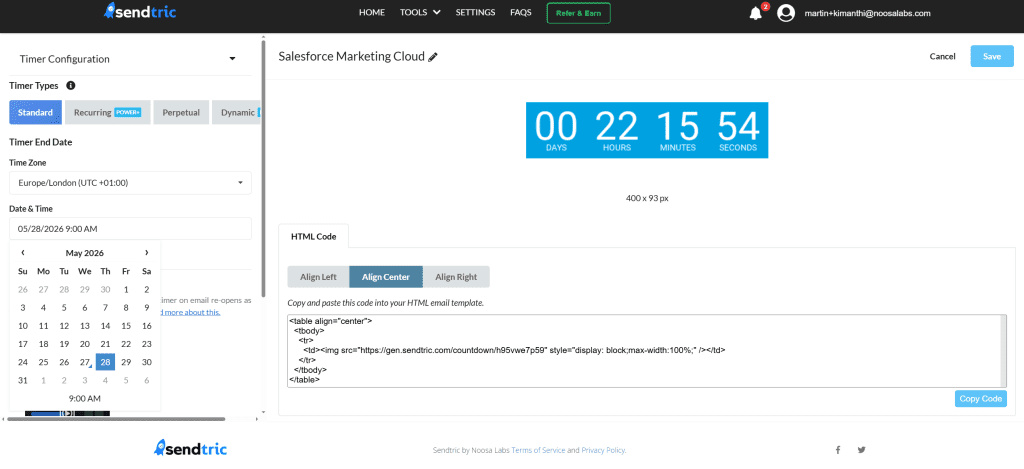Click the pencil icon to rename timer
Viewport: 1024px width, 469px height.
433,57
